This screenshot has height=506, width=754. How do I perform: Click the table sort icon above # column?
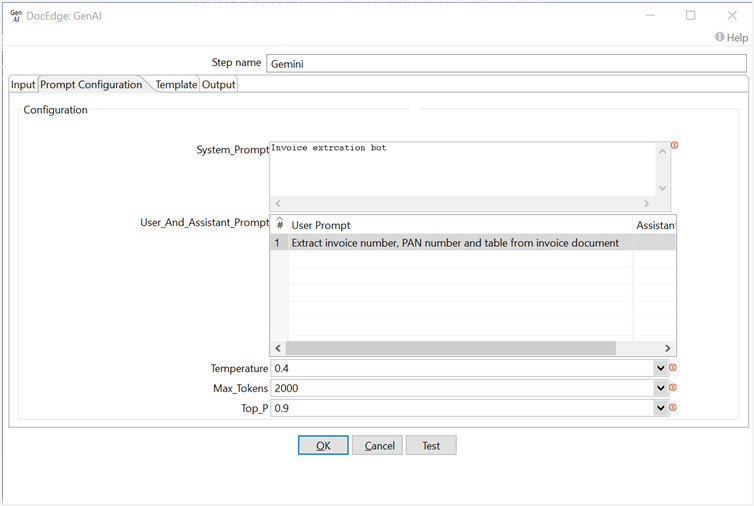[280, 222]
